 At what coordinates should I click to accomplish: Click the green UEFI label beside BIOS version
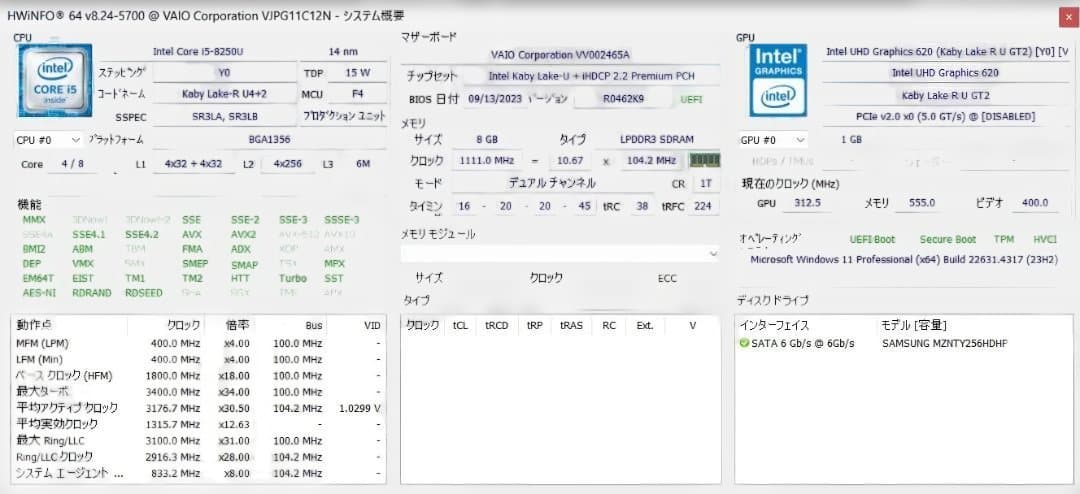[691, 99]
